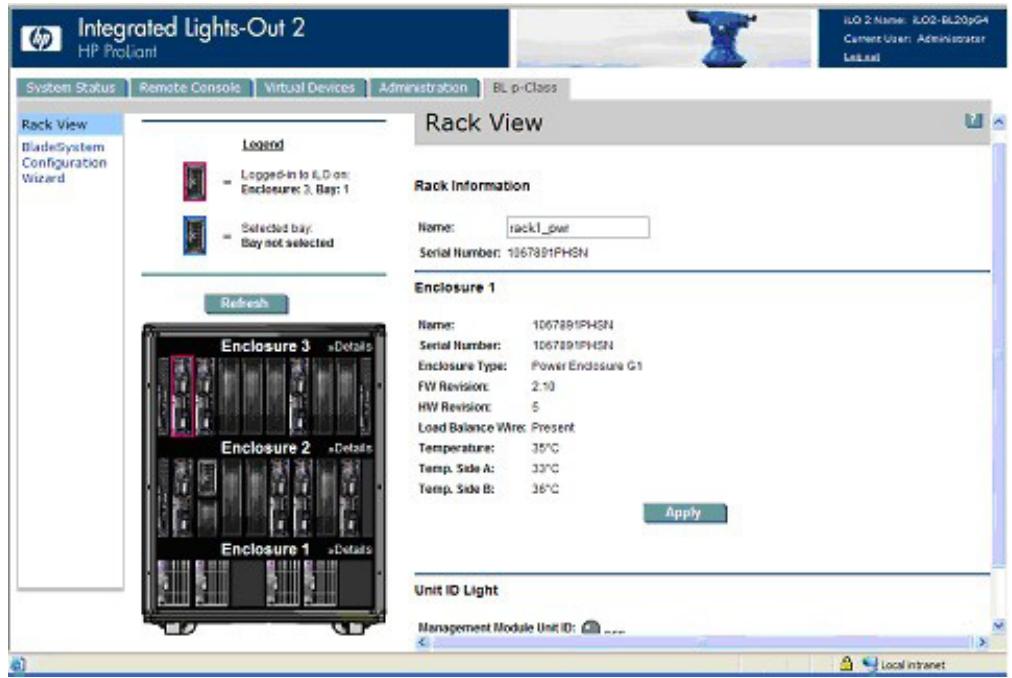Click the Rack Information heading
1012x678 pixels.
472,186
